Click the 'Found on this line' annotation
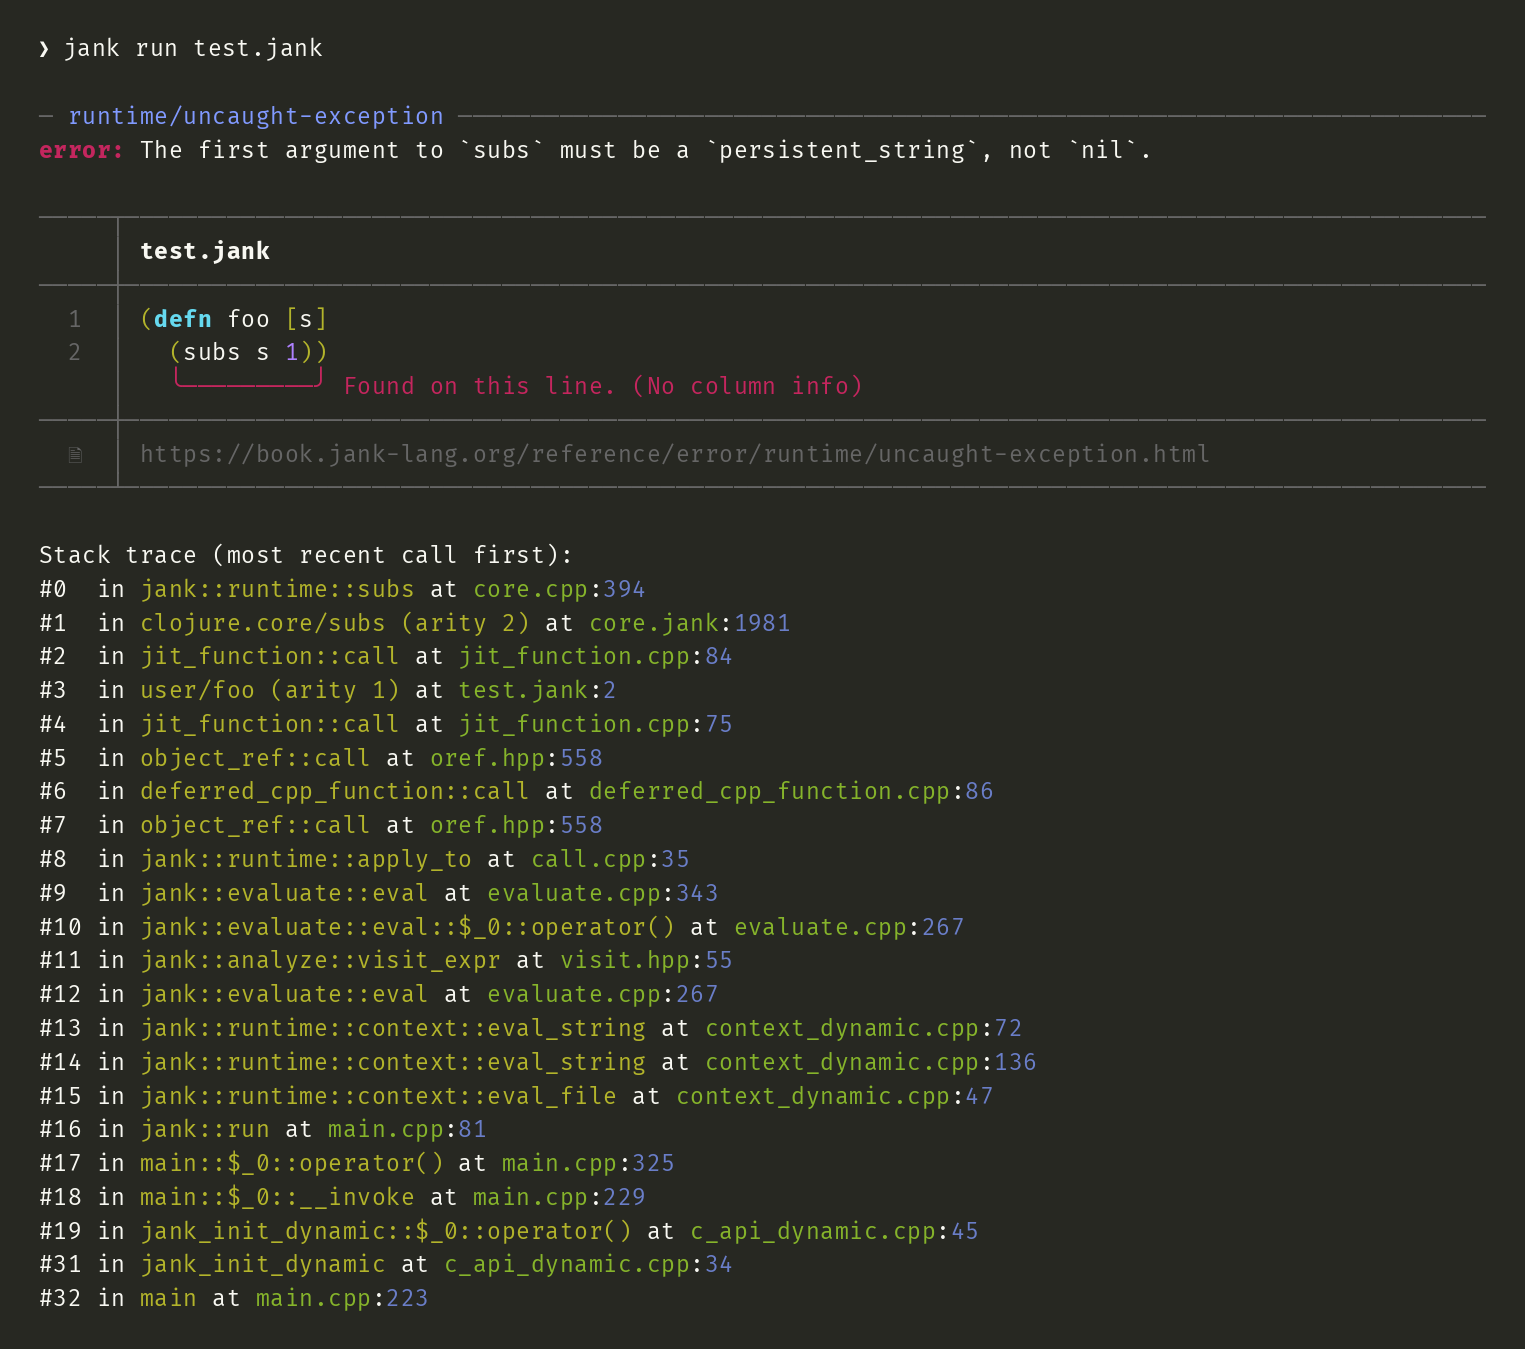 point(603,386)
